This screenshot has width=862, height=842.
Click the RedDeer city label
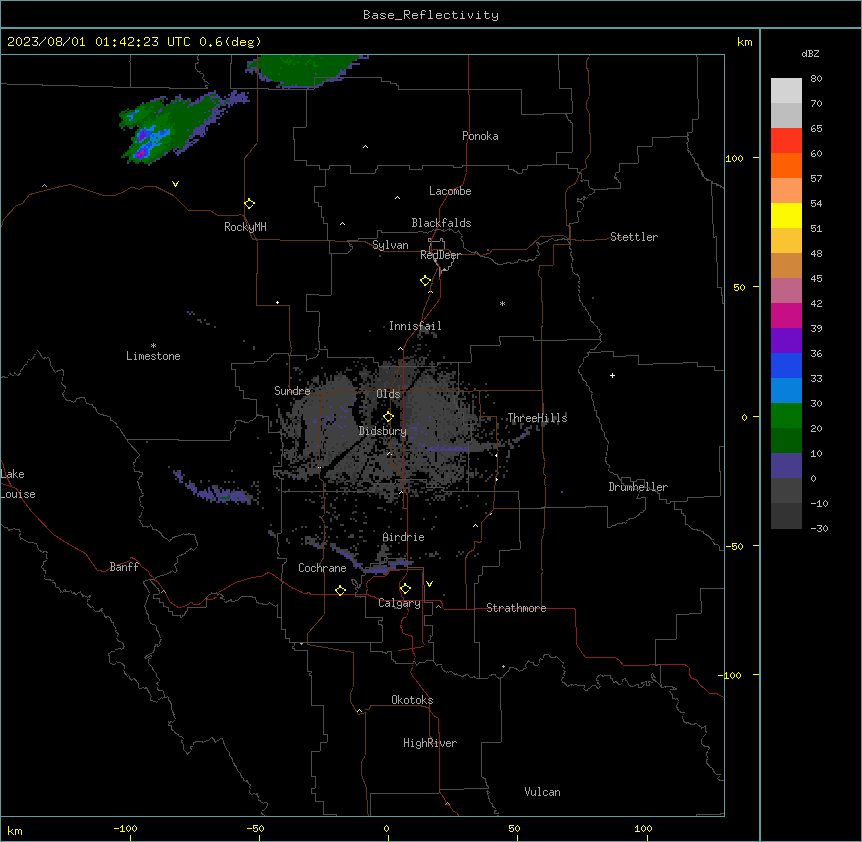pyautogui.click(x=440, y=255)
